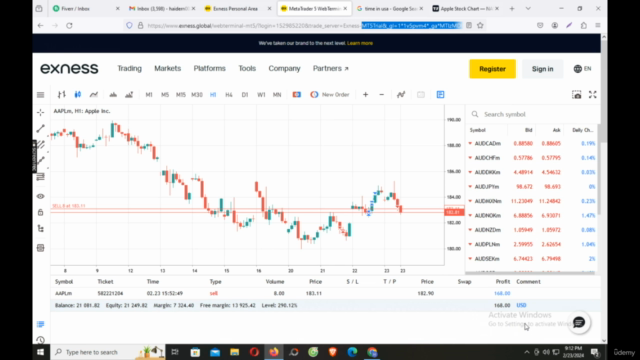640x360 pixels.
Task: Set timeframe to M1
Action: coord(149,95)
